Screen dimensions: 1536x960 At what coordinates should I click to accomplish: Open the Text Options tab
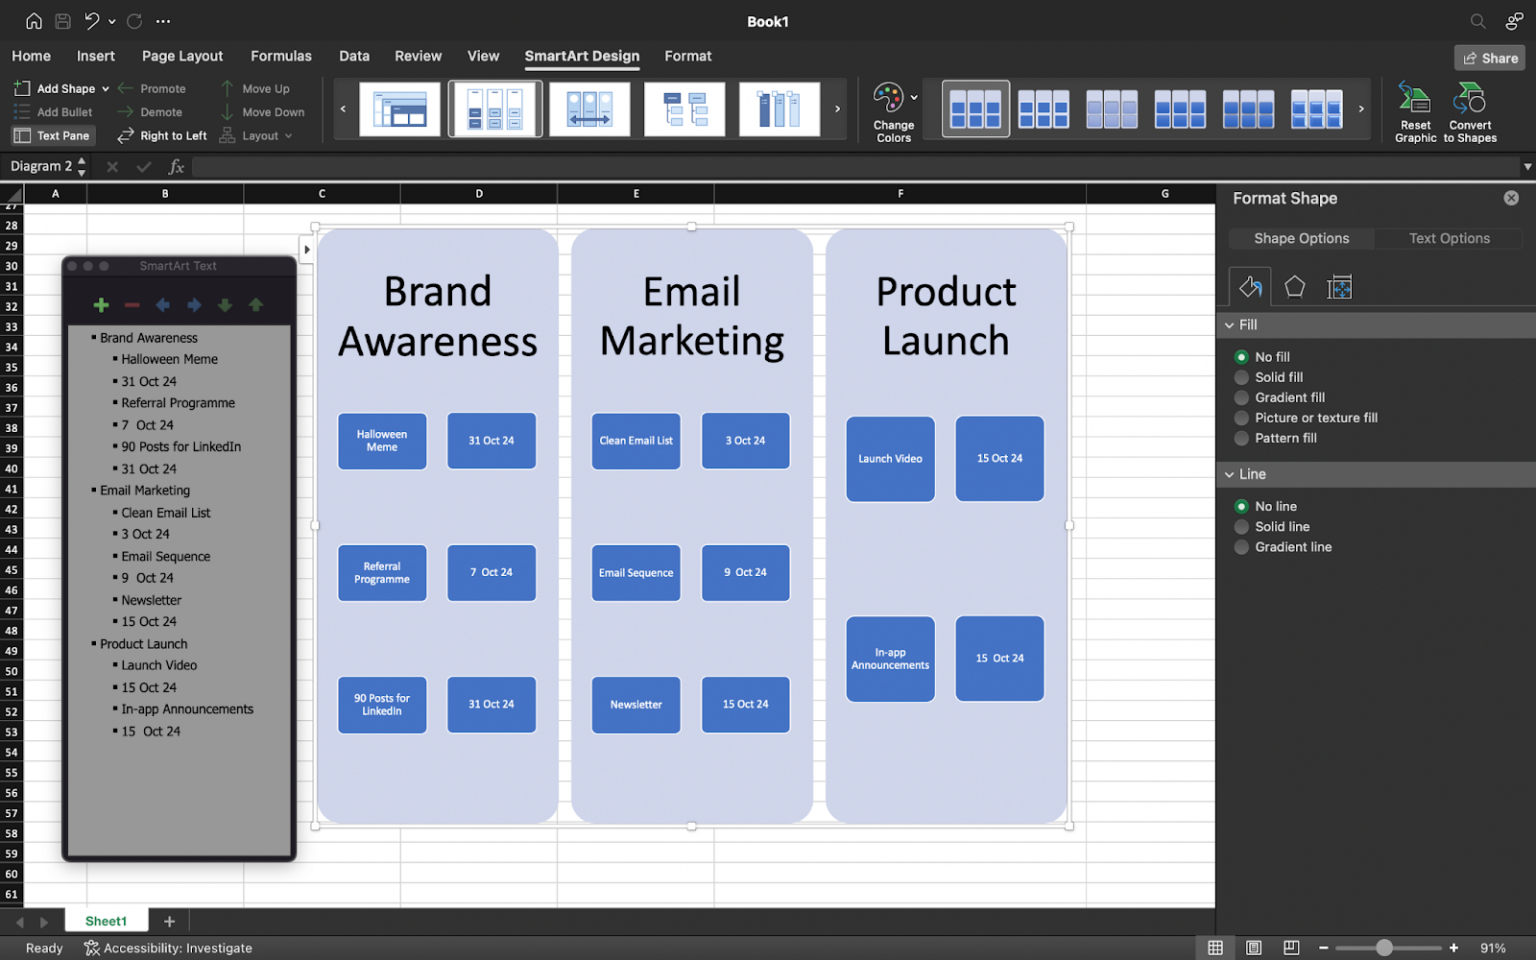tap(1449, 238)
